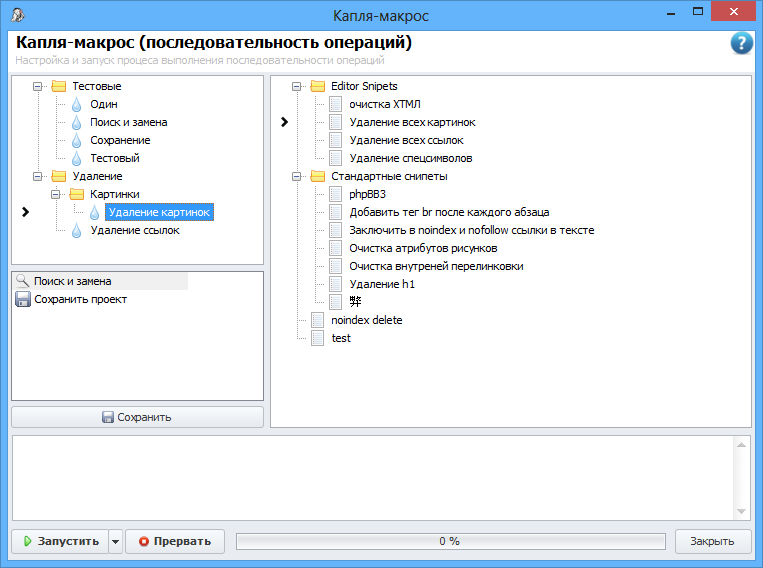Click the document icon beside phpBB3
Viewport: 763px width, 568px height.
[336, 194]
